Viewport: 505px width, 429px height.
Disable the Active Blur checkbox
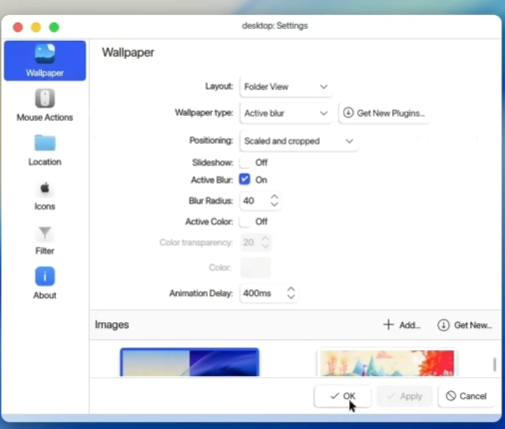(x=244, y=179)
